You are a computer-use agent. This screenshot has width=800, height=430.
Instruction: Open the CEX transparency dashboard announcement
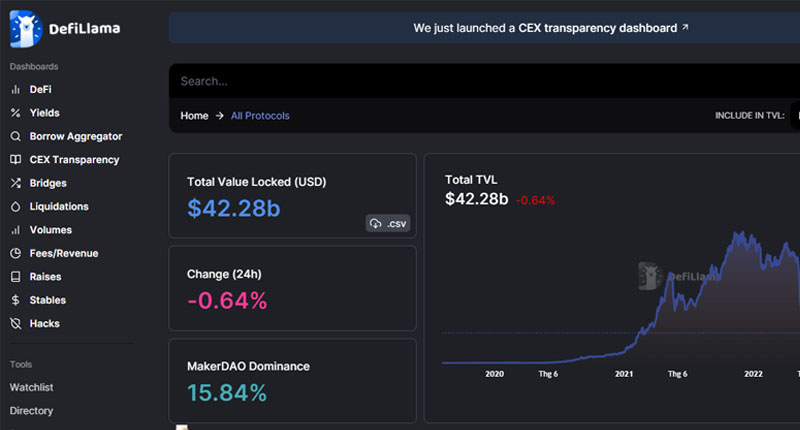click(x=551, y=28)
